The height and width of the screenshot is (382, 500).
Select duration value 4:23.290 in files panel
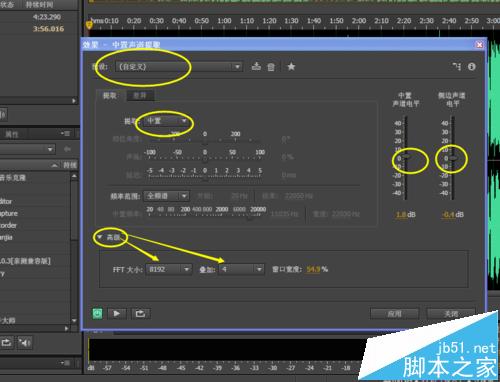pyautogui.click(x=47, y=17)
